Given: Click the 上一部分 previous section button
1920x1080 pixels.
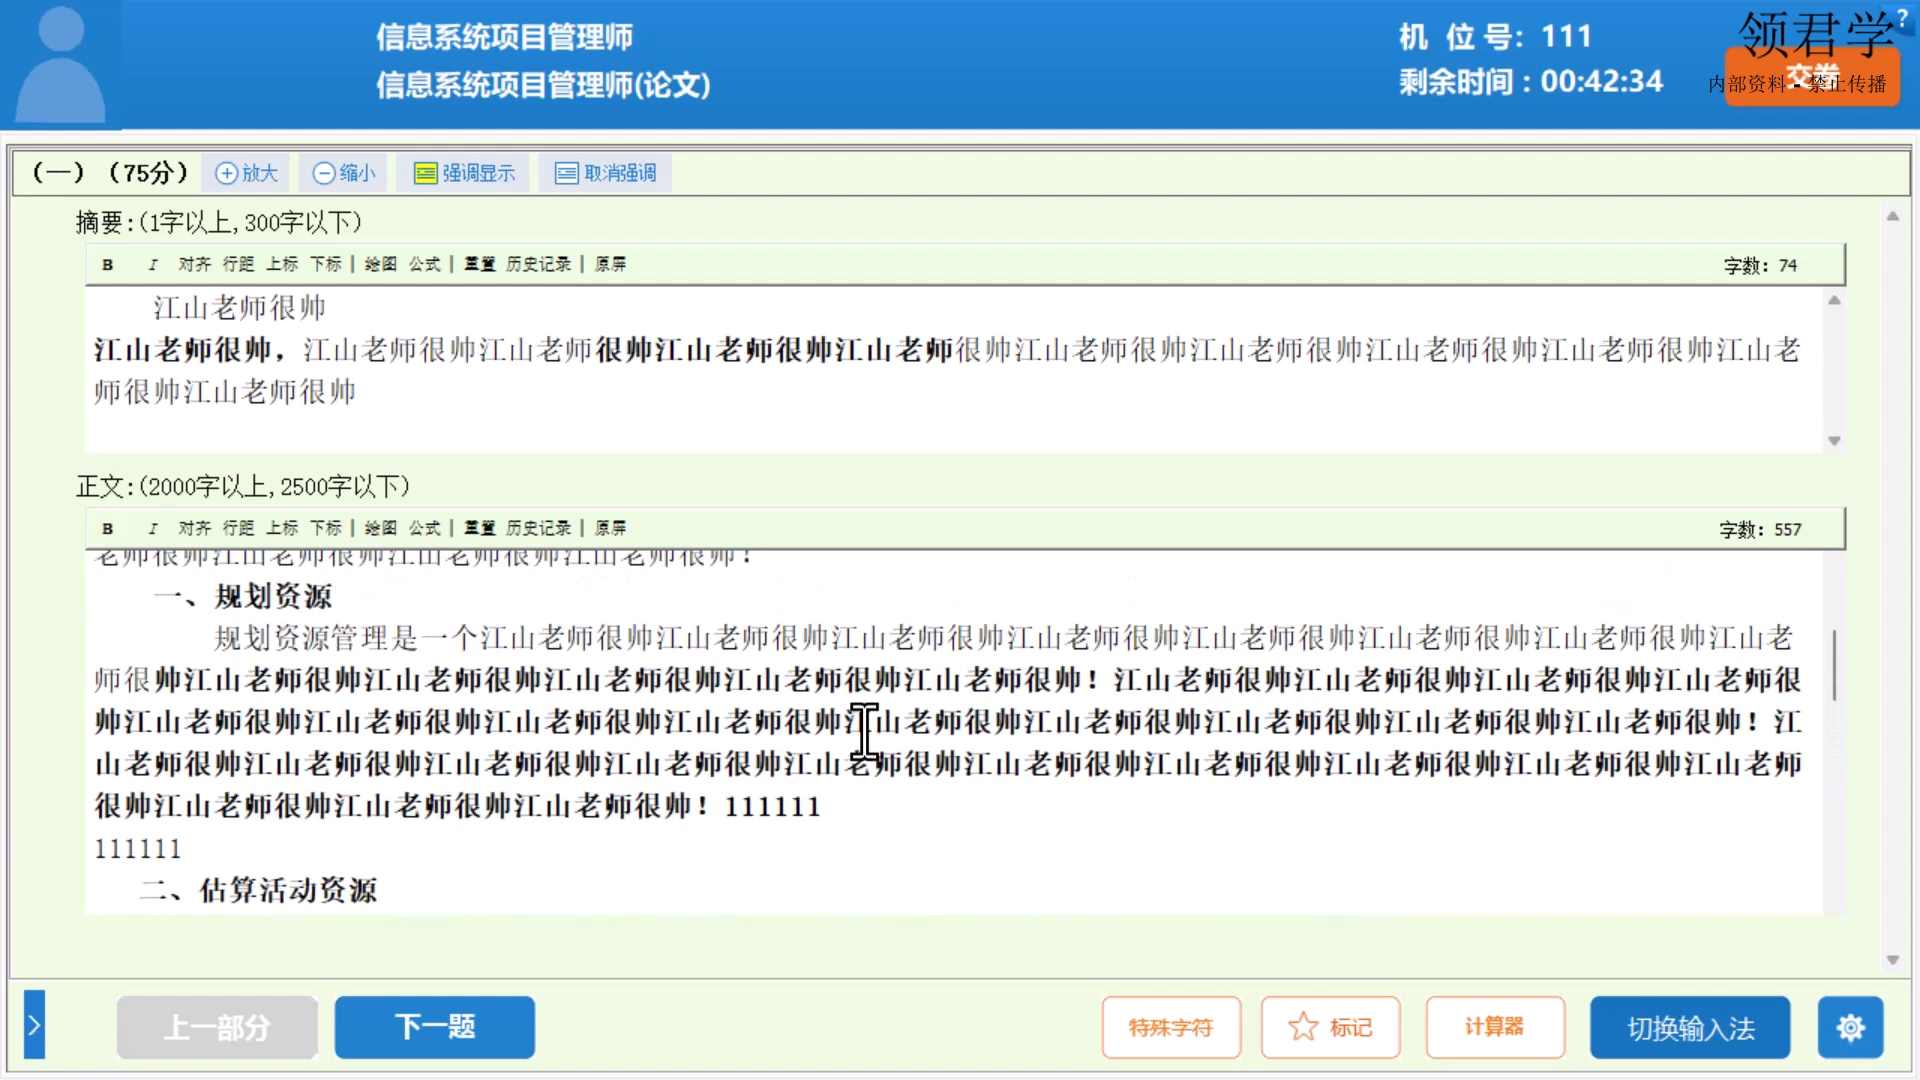Looking at the screenshot, I should coord(217,1027).
